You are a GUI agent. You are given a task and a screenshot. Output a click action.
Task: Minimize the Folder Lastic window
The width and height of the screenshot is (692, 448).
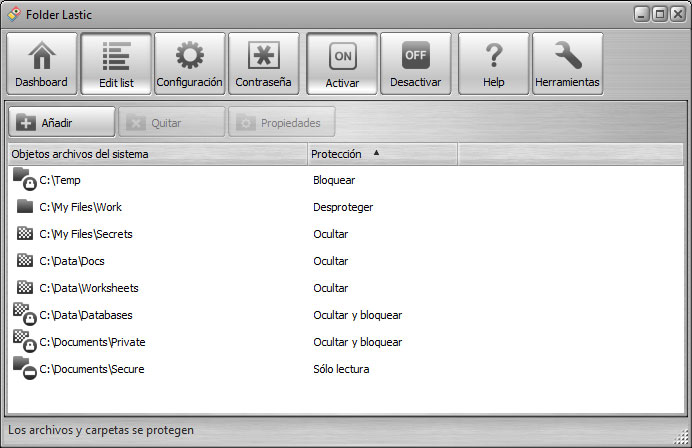tap(641, 14)
